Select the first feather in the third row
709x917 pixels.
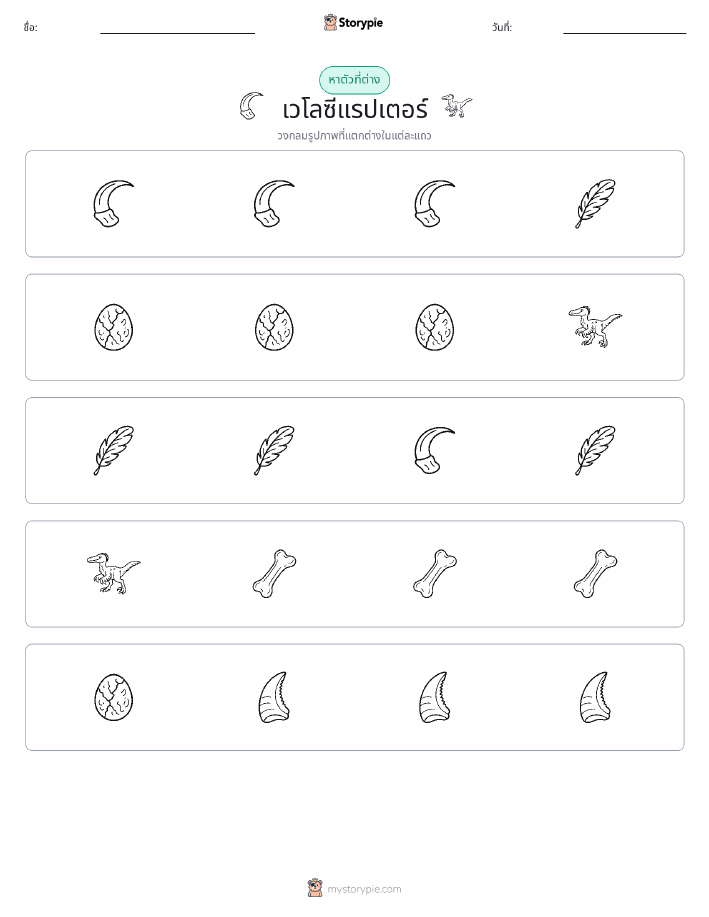point(113,450)
